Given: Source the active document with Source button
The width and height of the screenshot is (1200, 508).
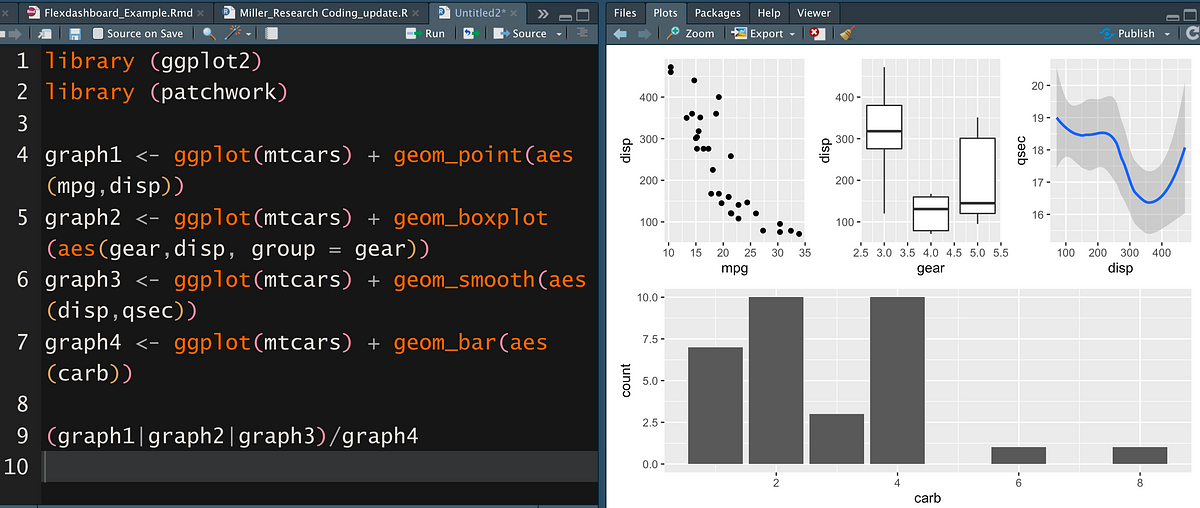Looking at the screenshot, I should click(522, 33).
